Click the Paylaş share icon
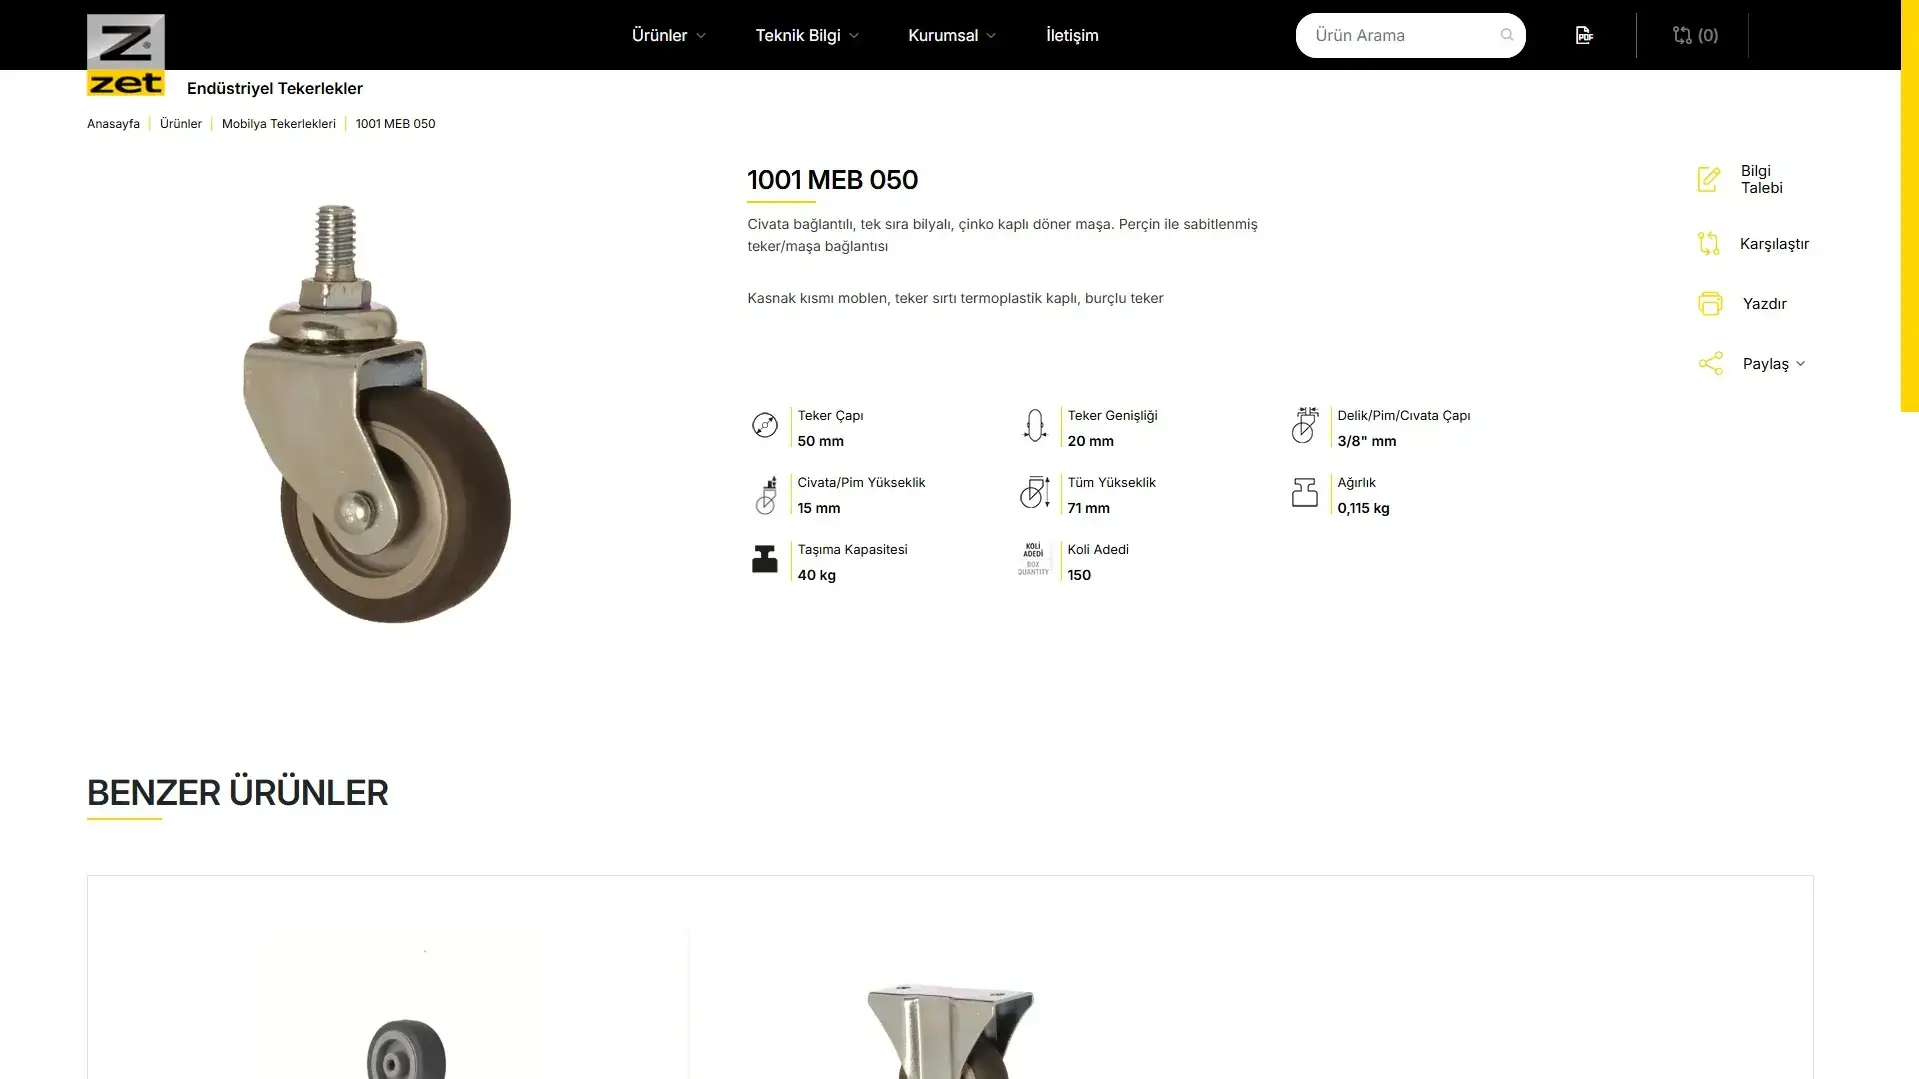1919x1079 pixels. (1710, 363)
